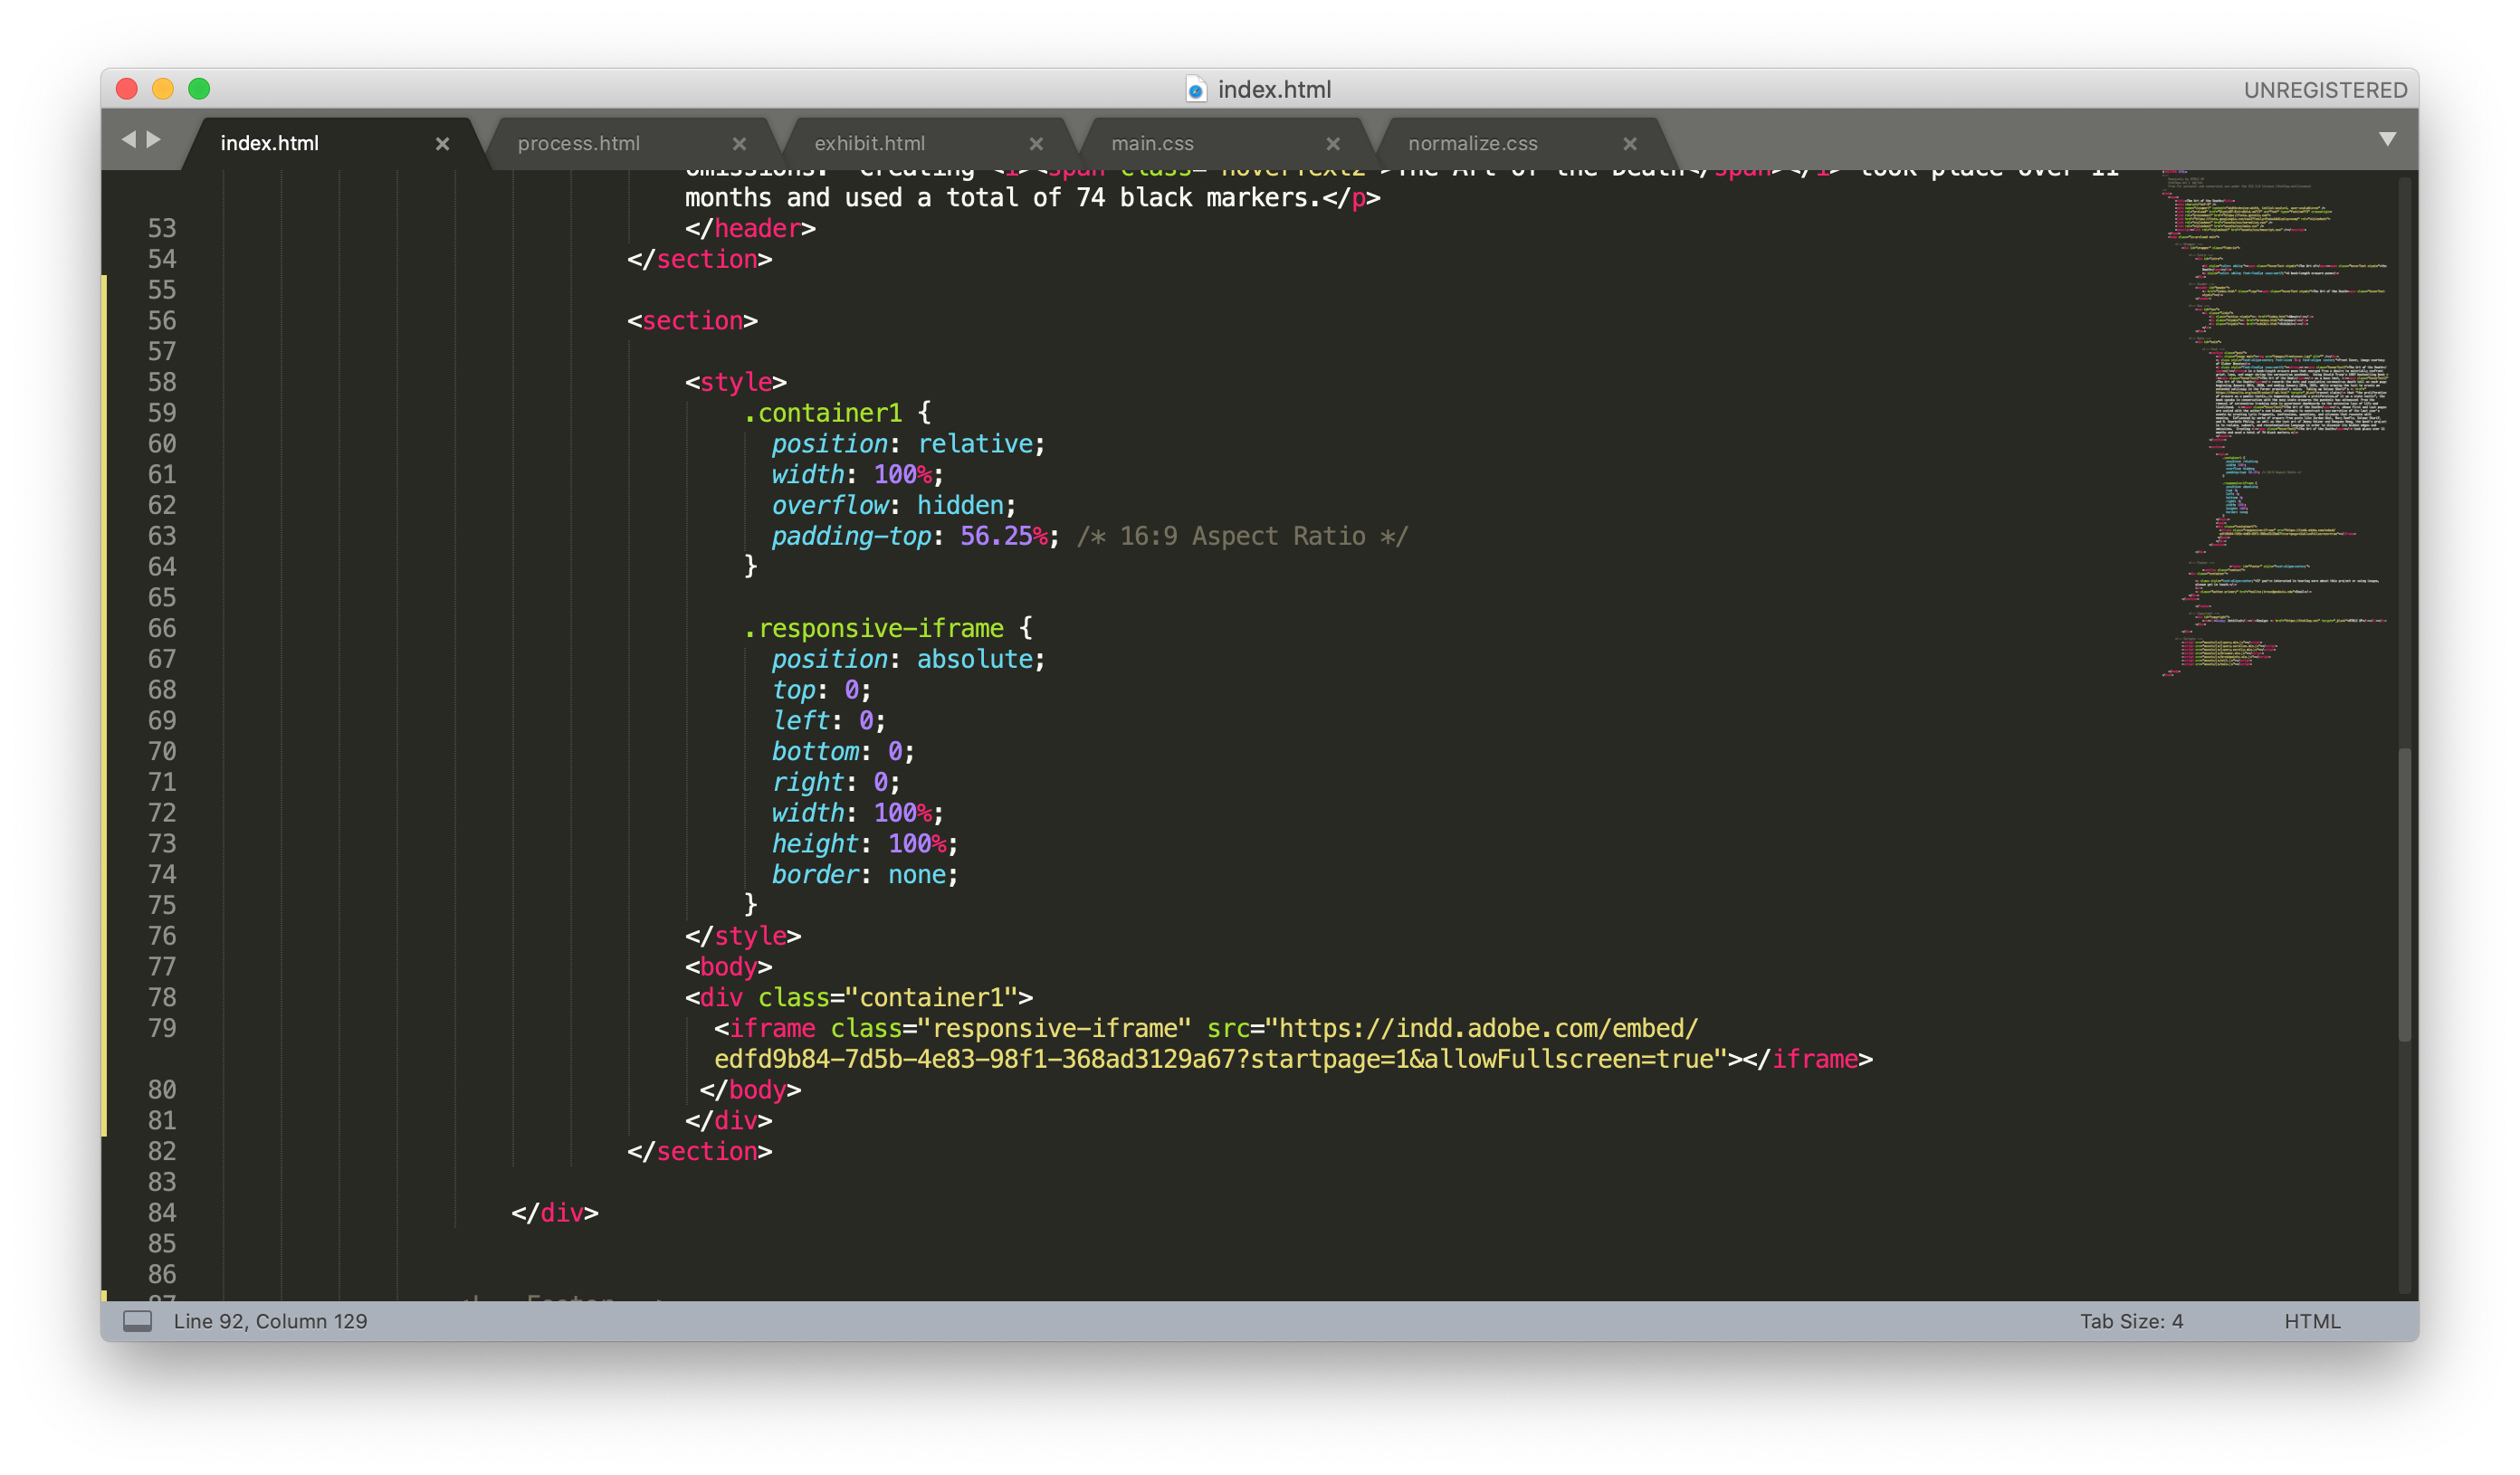The image size is (2520, 1475).
Task: Switch to the process.html tab
Action: [579, 144]
